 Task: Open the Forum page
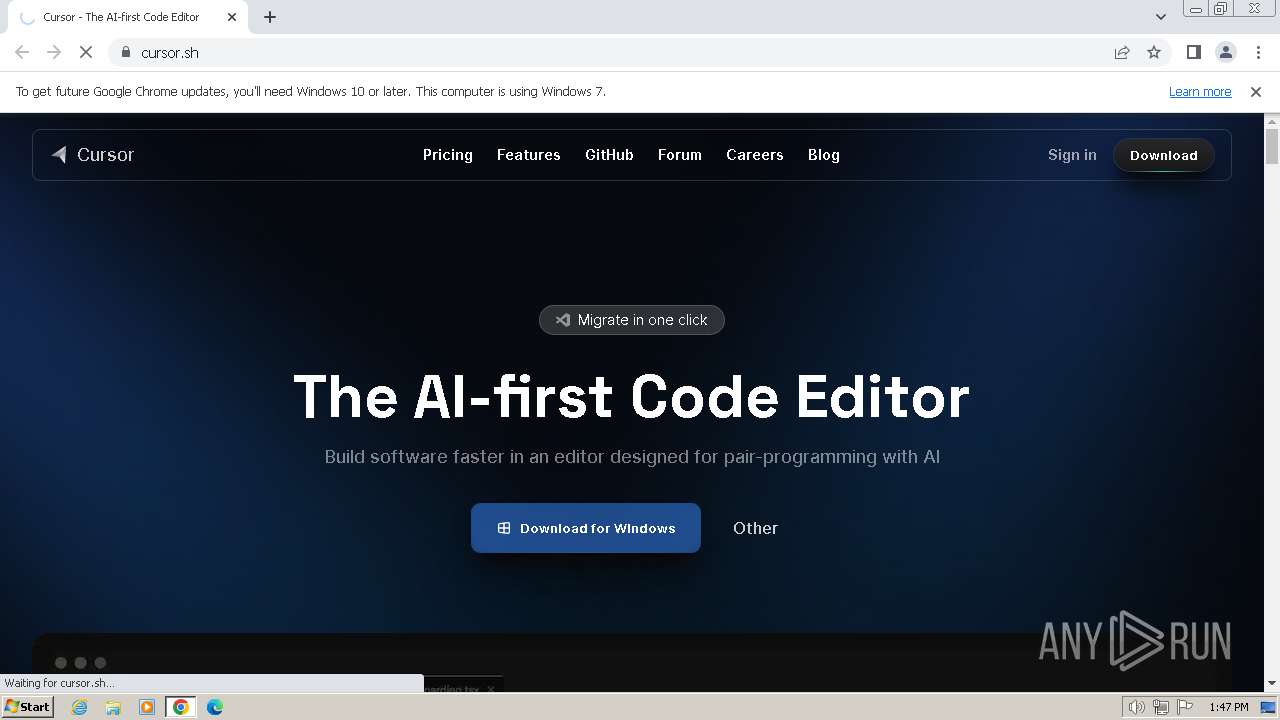coord(679,155)
